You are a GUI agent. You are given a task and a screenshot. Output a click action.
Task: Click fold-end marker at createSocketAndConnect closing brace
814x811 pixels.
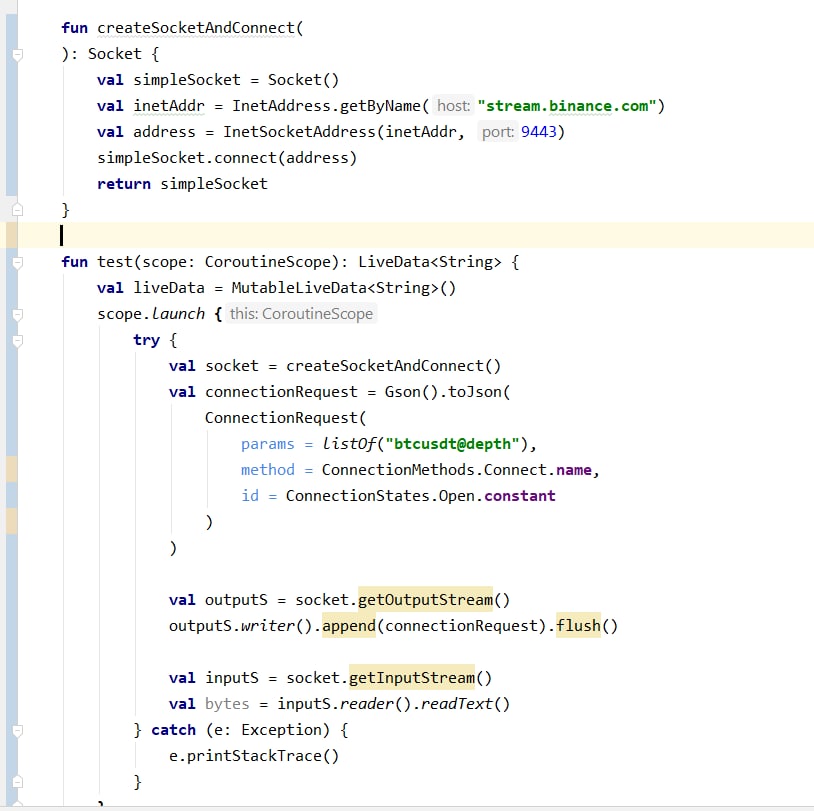pos(18,210)
